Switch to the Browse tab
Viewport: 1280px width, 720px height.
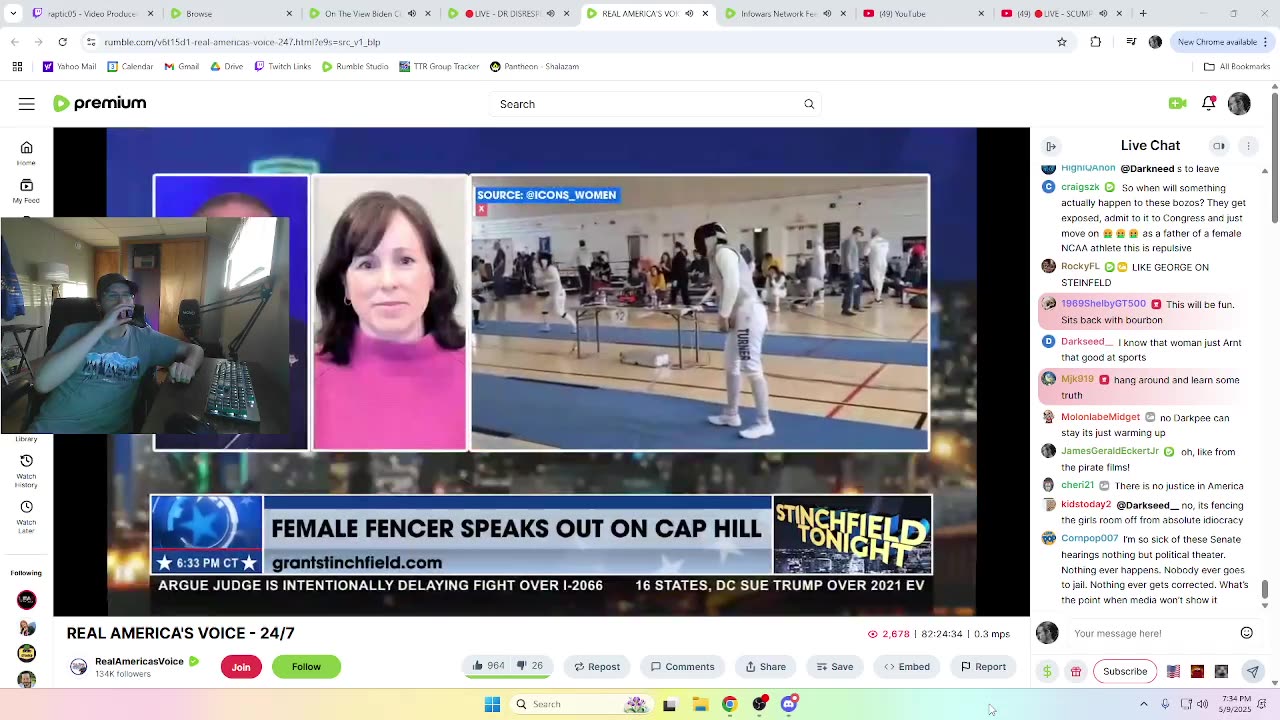tap(230, 14)
